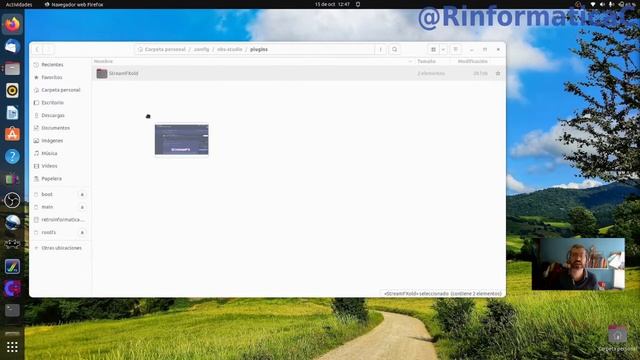Viewport: 640px width, 360px height.
Task: Open Escritorio in the sidebar
Action: (60, 102)
